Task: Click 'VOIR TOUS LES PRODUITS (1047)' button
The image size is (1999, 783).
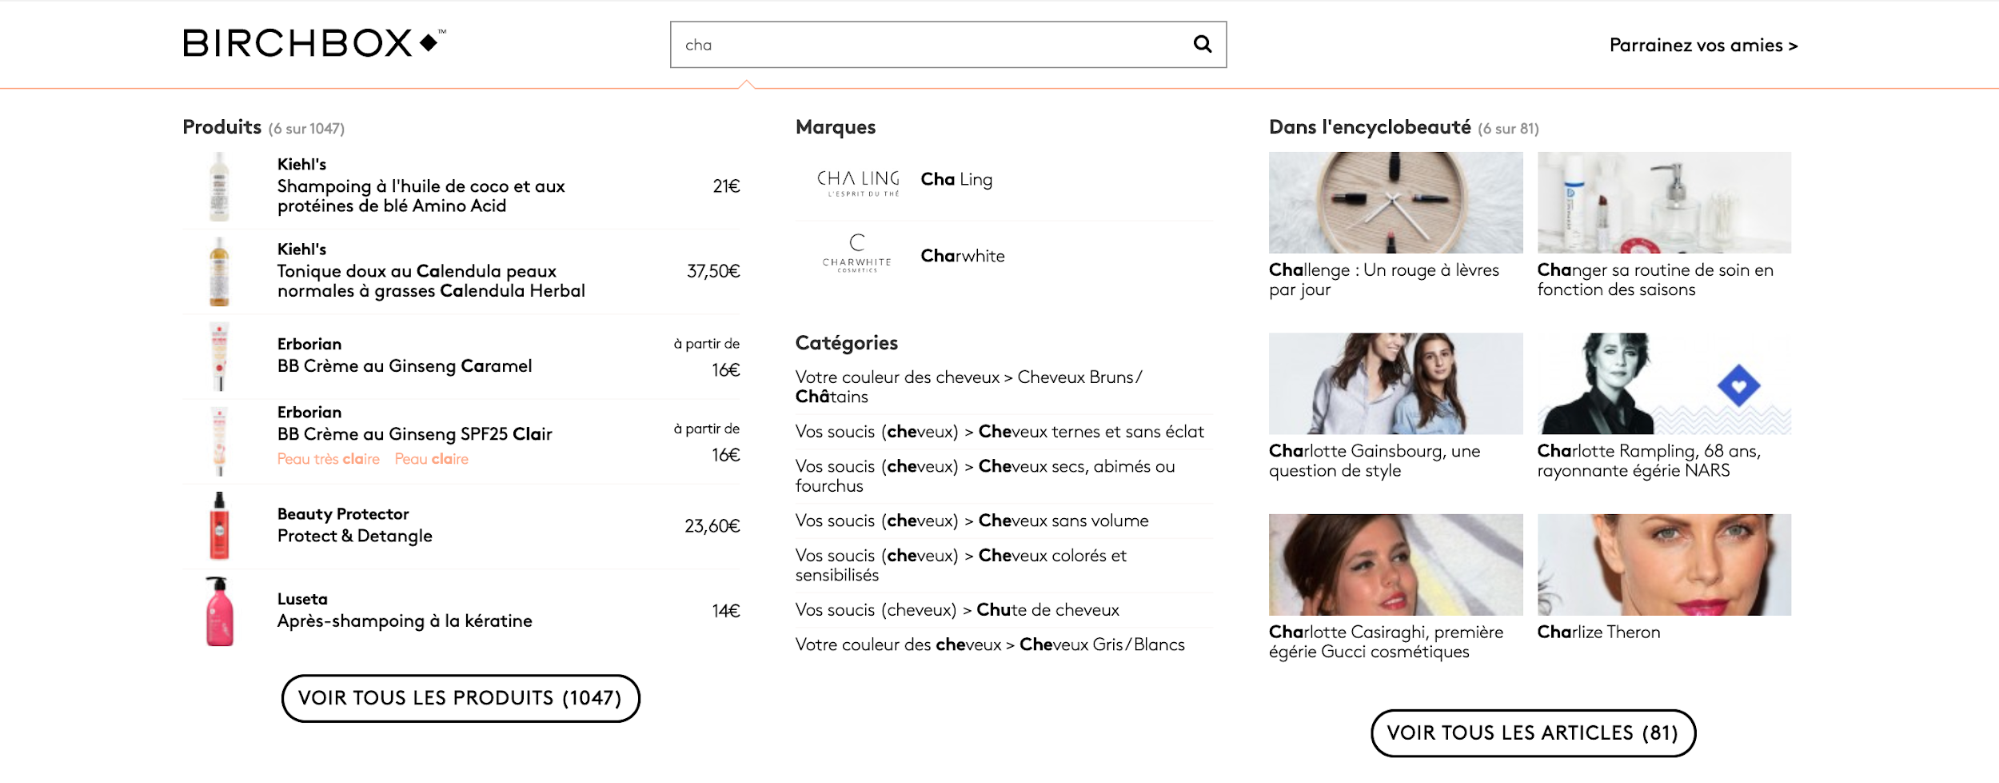Action: click(460, 698)
